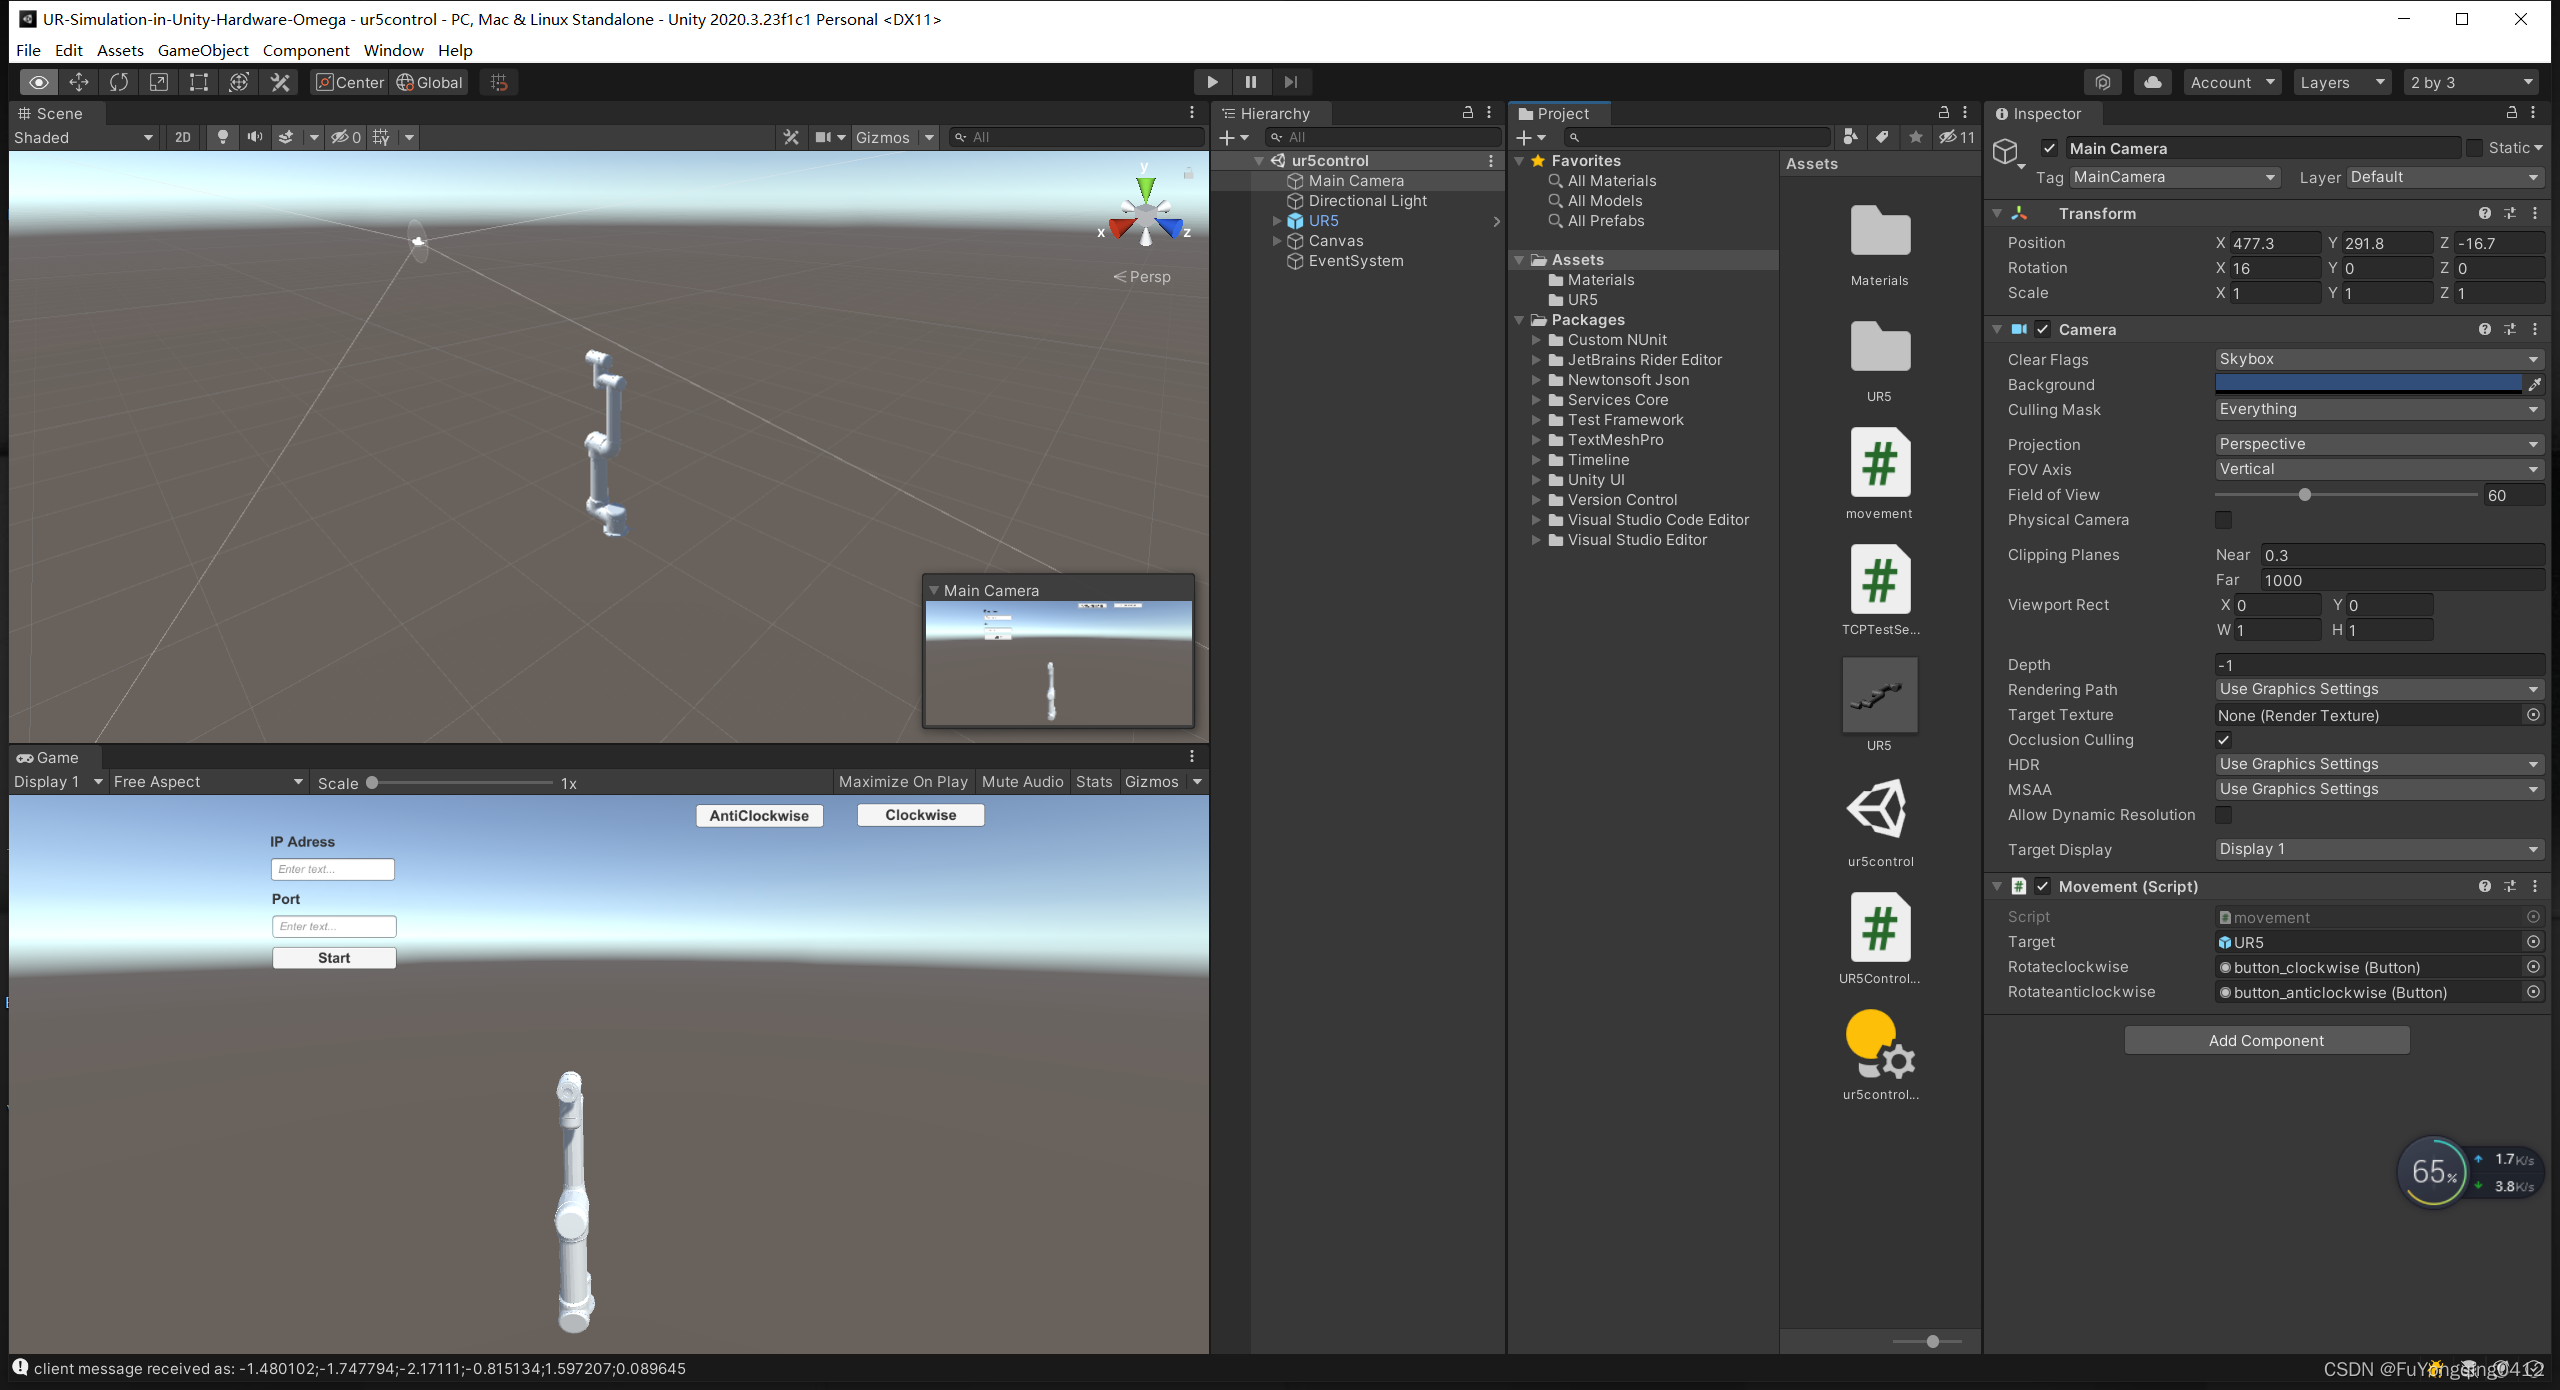This screenshot has width=2560, height=1390.
Task: Open the Clear Flags Skybox dropdown
Action: point(2378,359)
